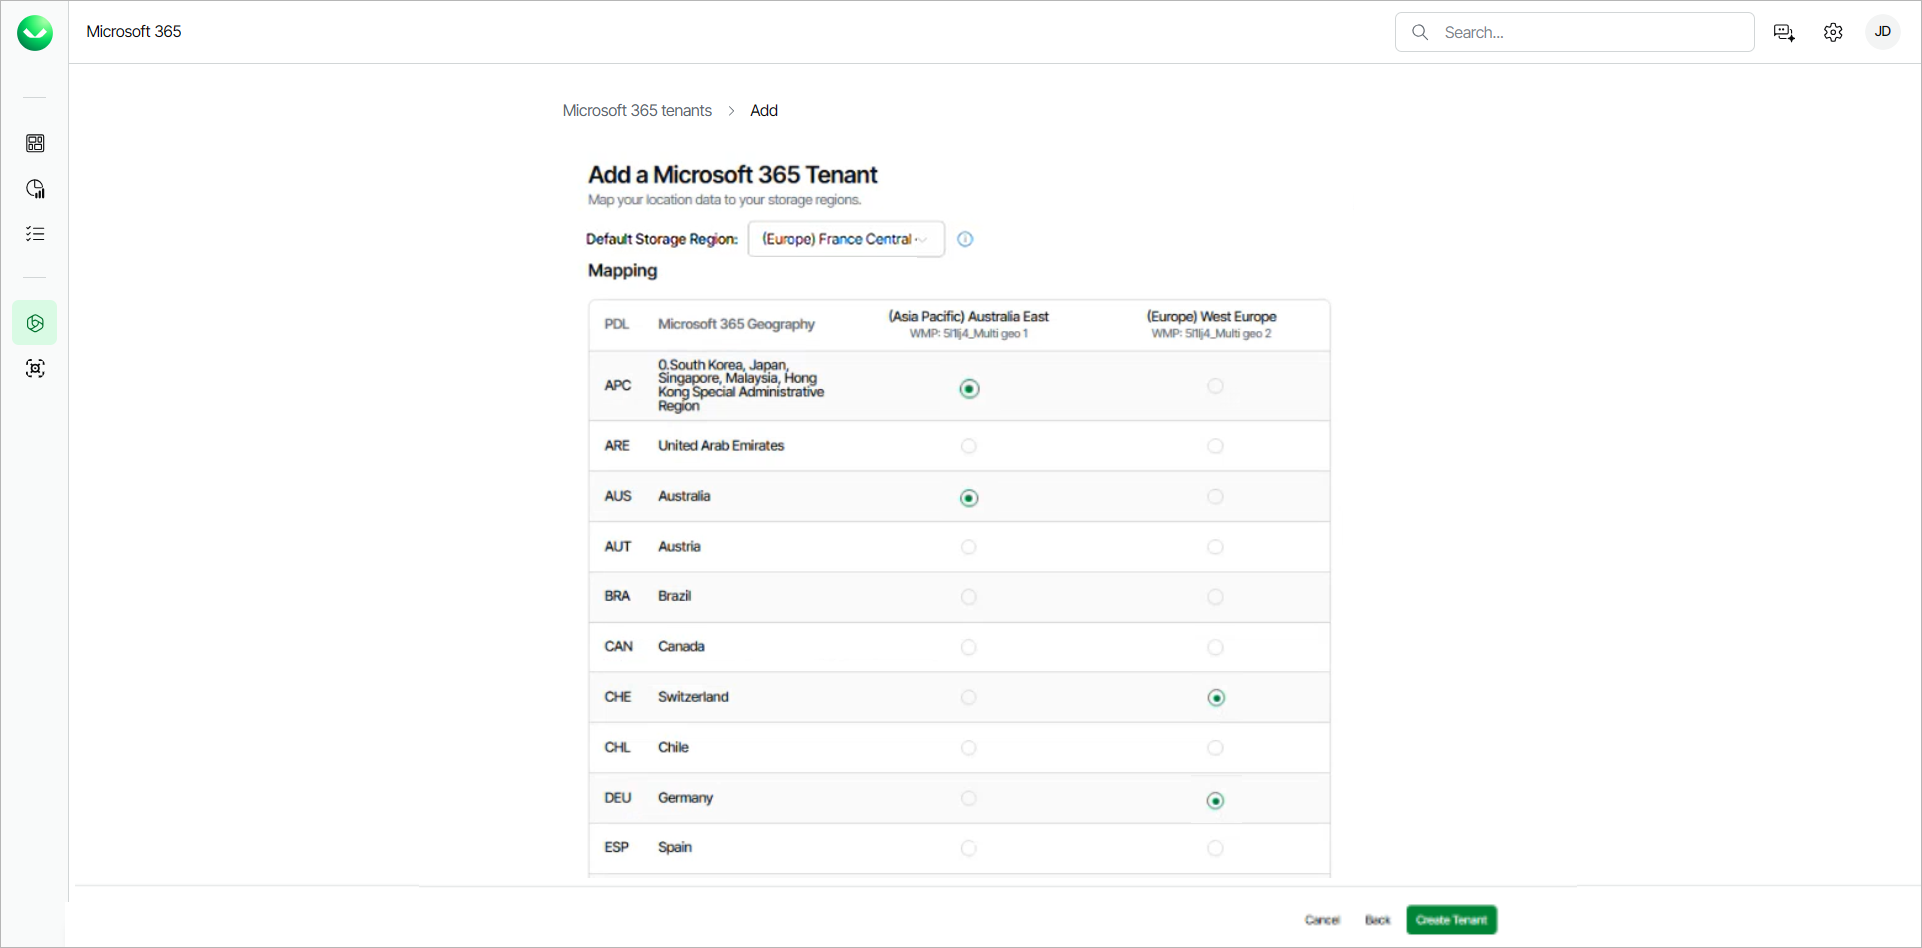Click the United Arab Emirates geography text
The image size is (1922, 948).
pos(721,446)
